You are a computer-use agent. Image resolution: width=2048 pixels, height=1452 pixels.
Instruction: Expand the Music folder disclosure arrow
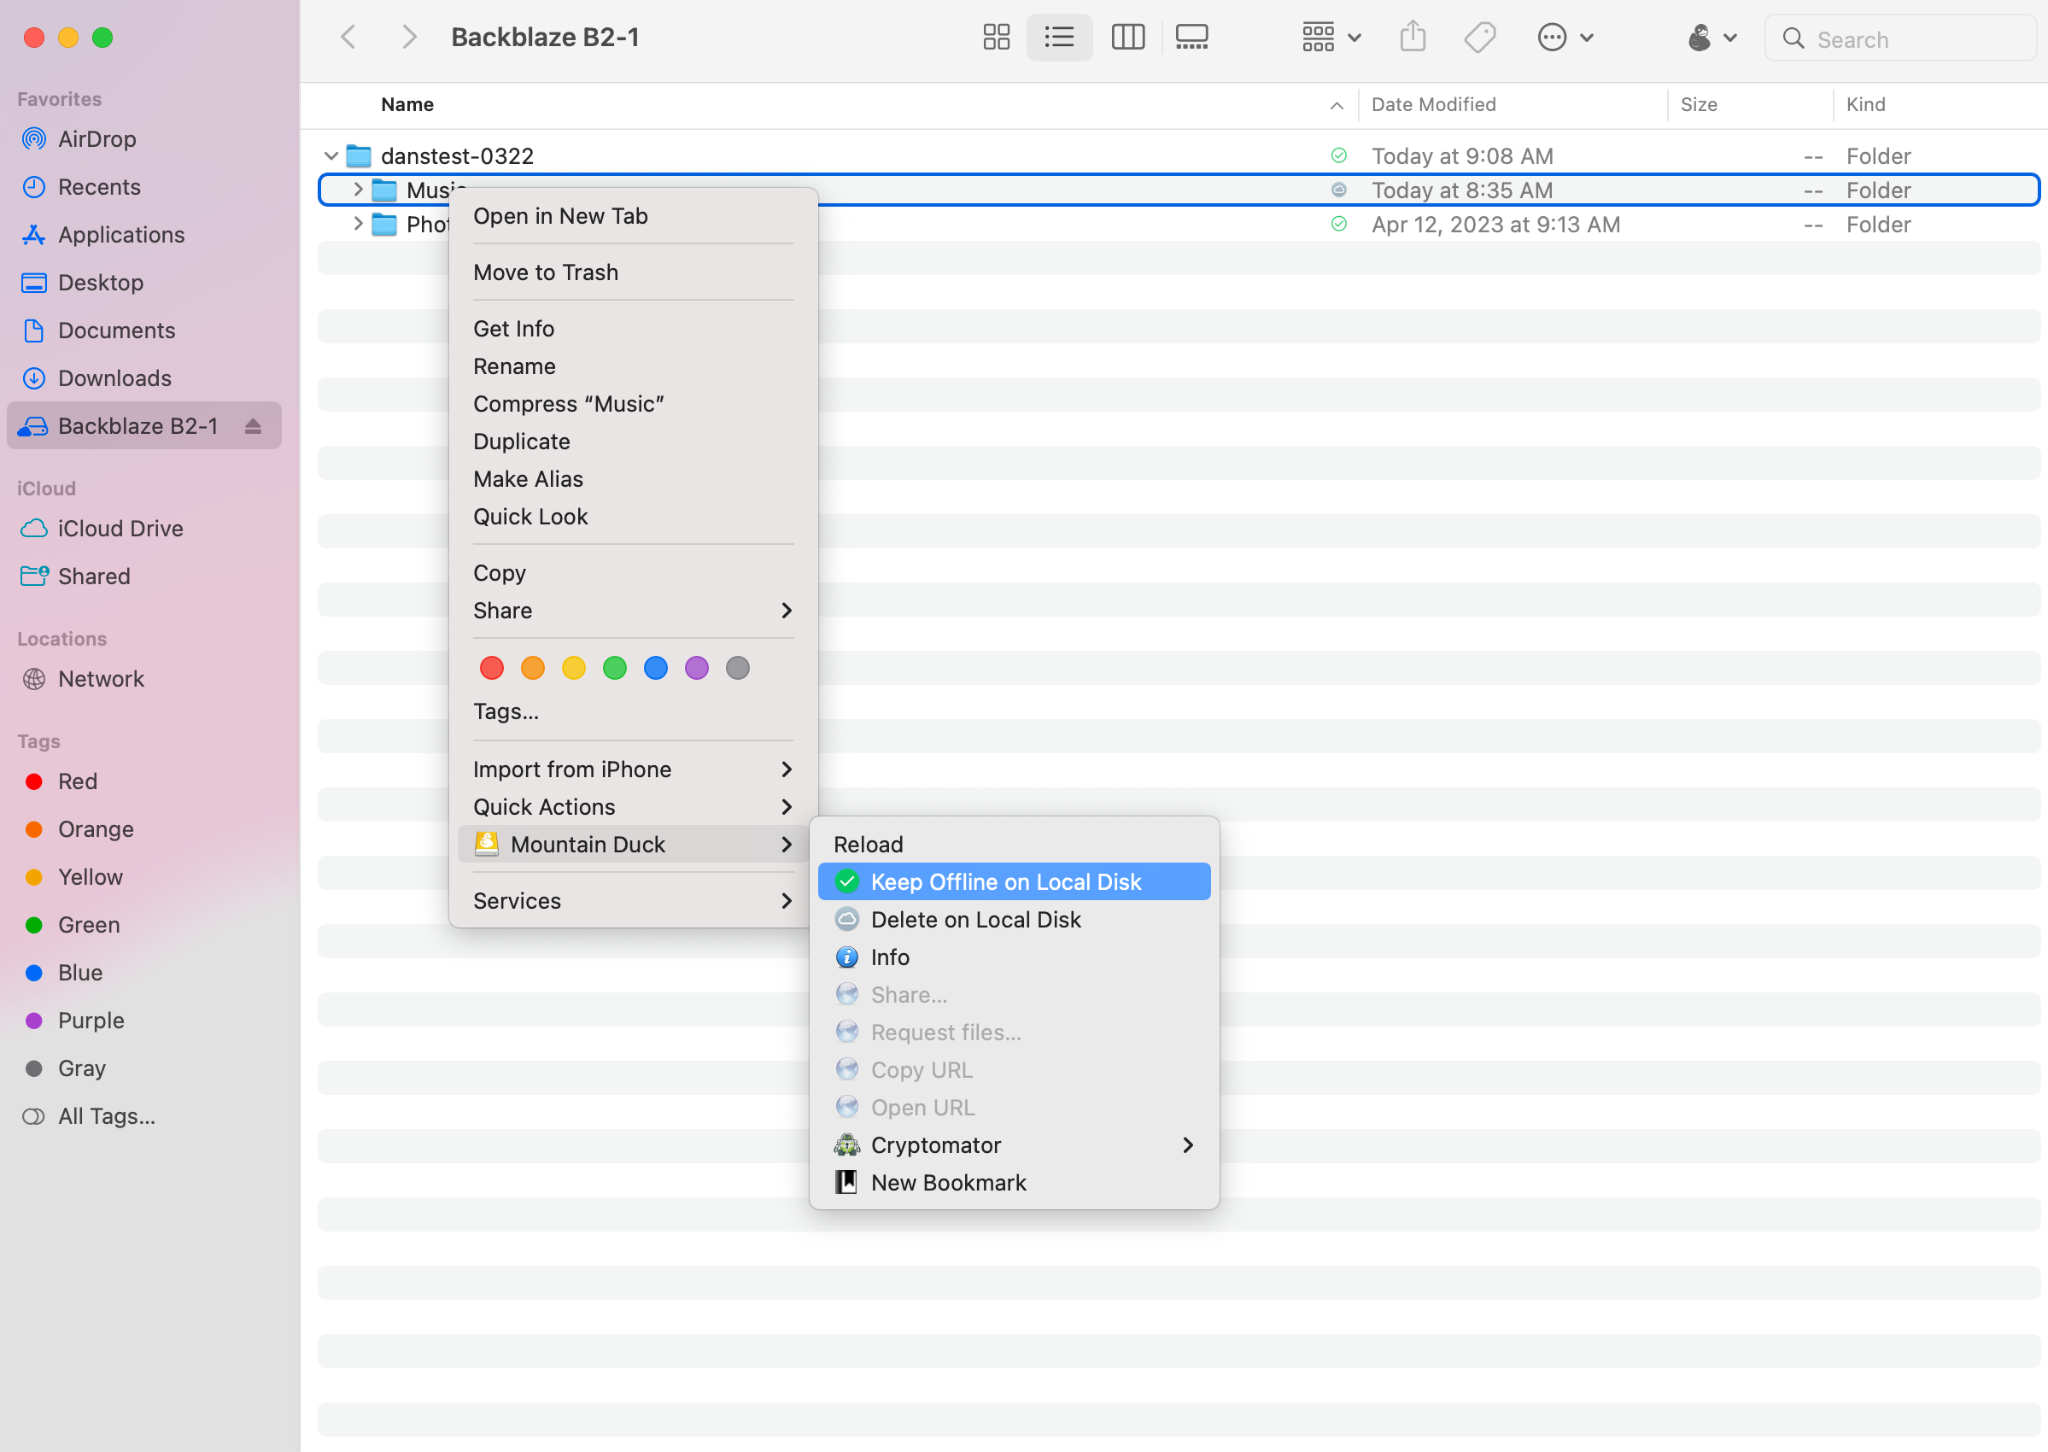tap(357, 189)
